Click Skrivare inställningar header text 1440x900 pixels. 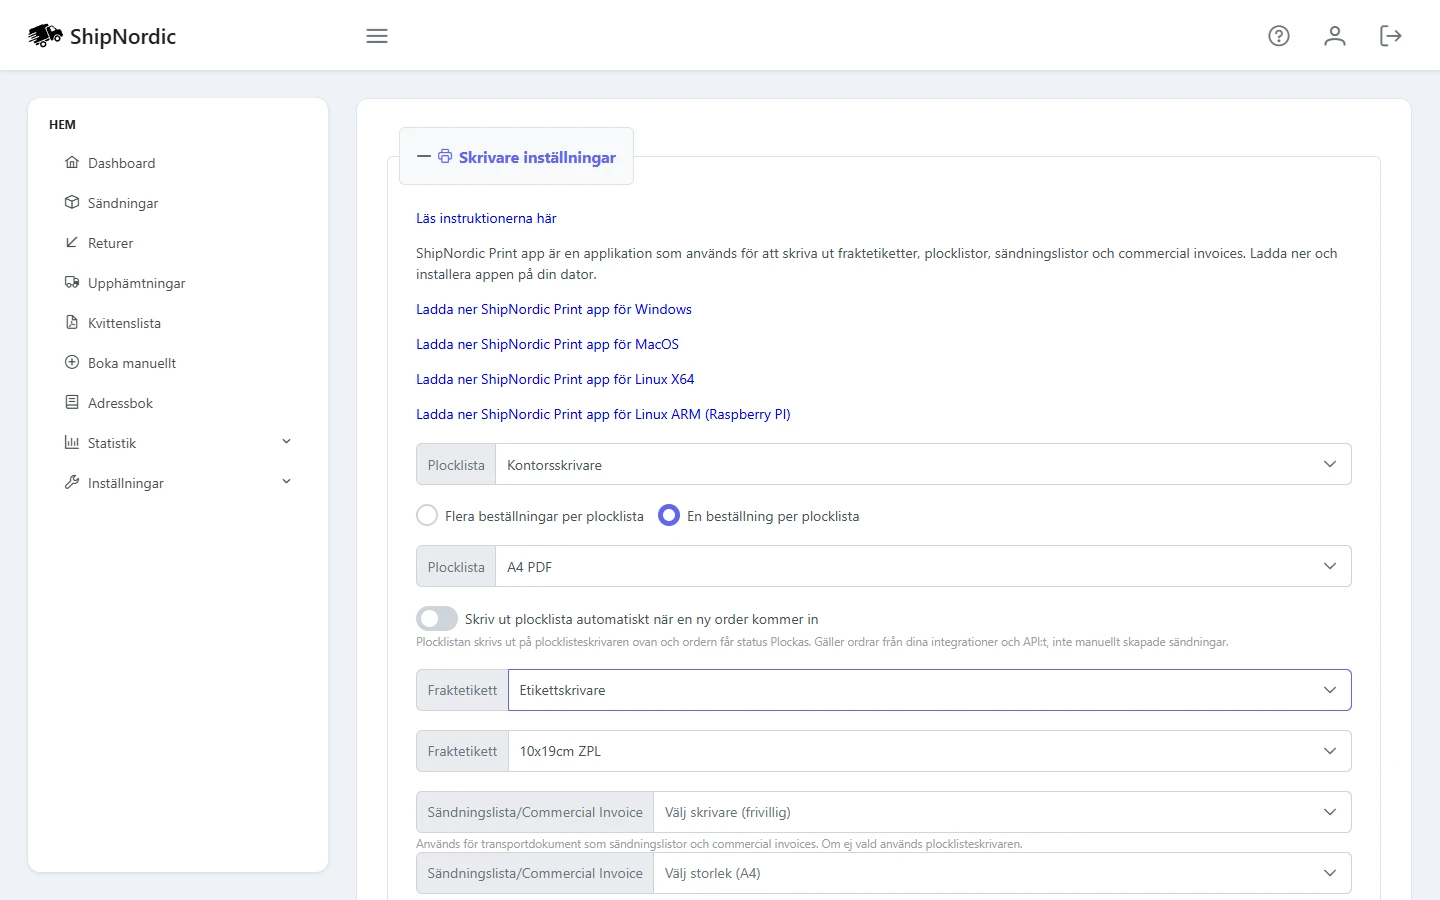(537, 157)
